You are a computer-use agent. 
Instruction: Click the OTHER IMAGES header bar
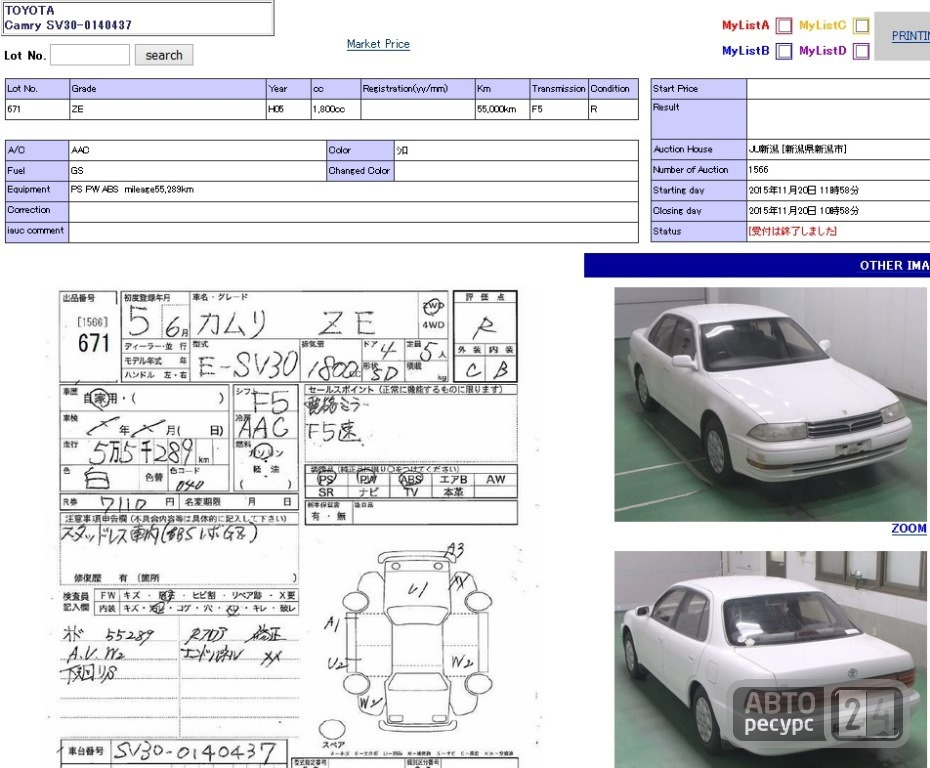(x=757, y=265)
